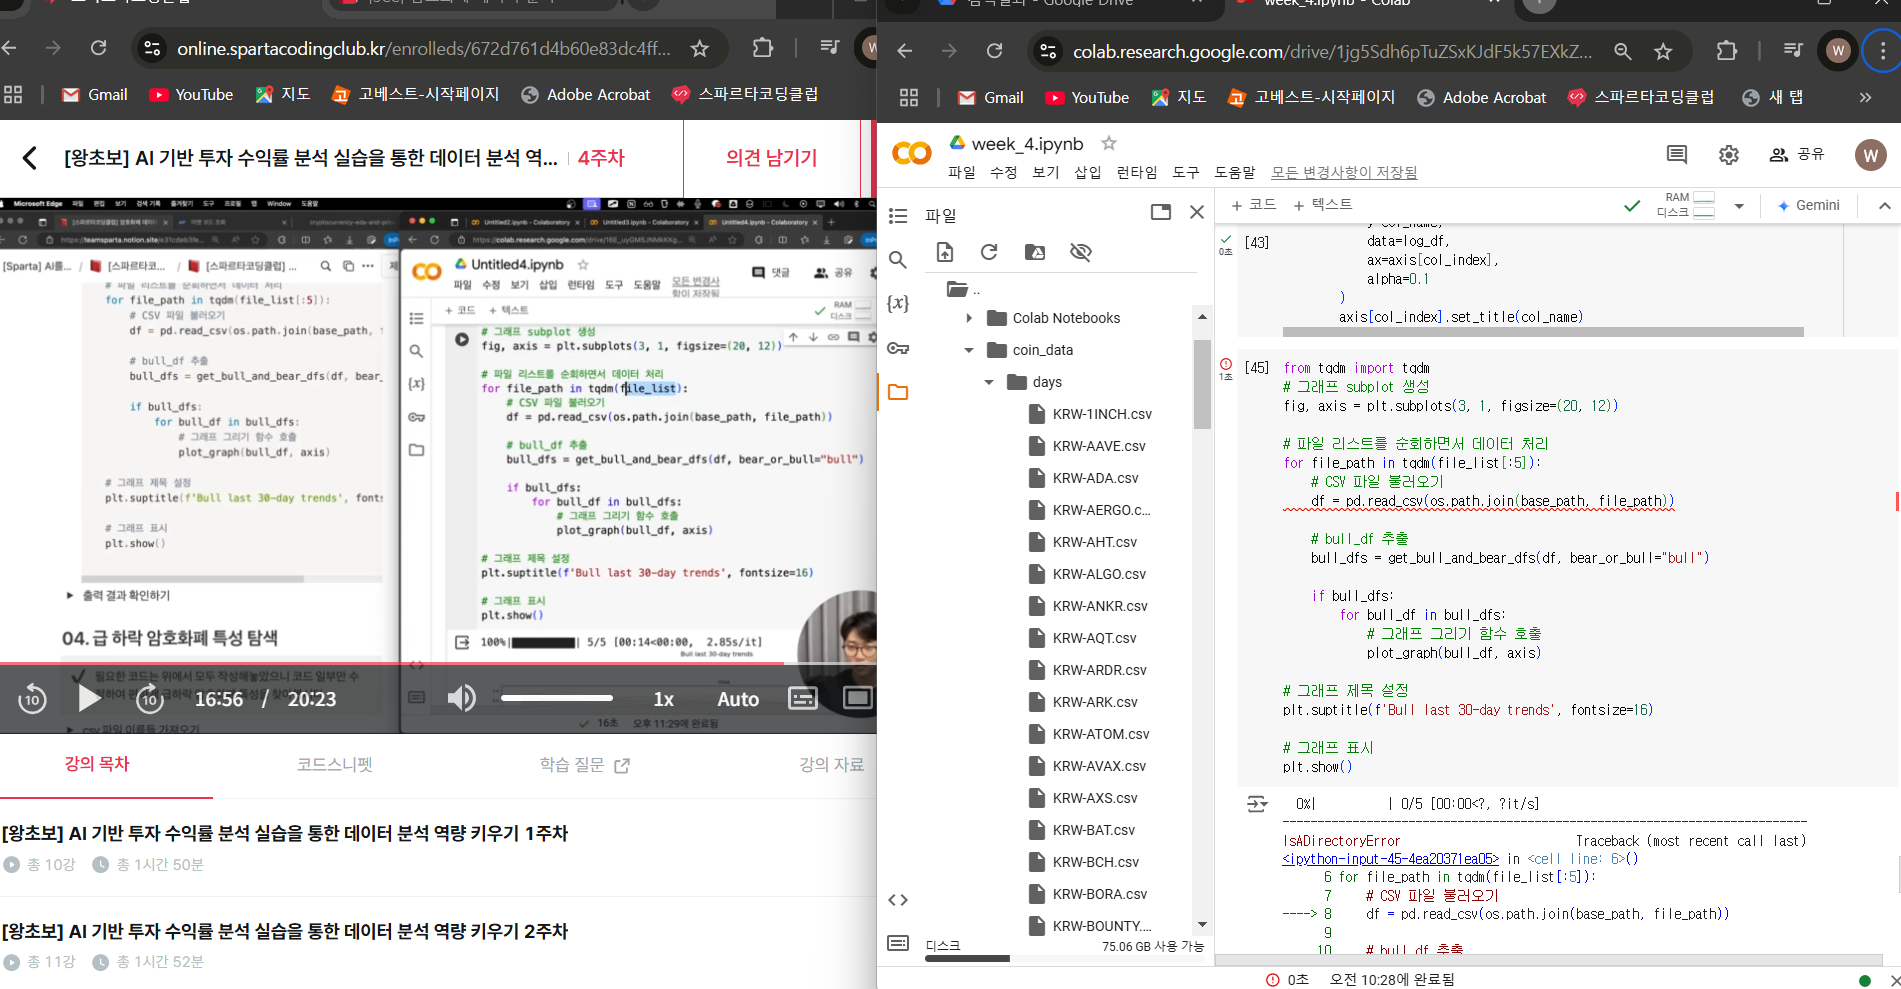Skip lecture video forward 10 seconds
Screen dimensions: 1901x989
tap(150, 699)
